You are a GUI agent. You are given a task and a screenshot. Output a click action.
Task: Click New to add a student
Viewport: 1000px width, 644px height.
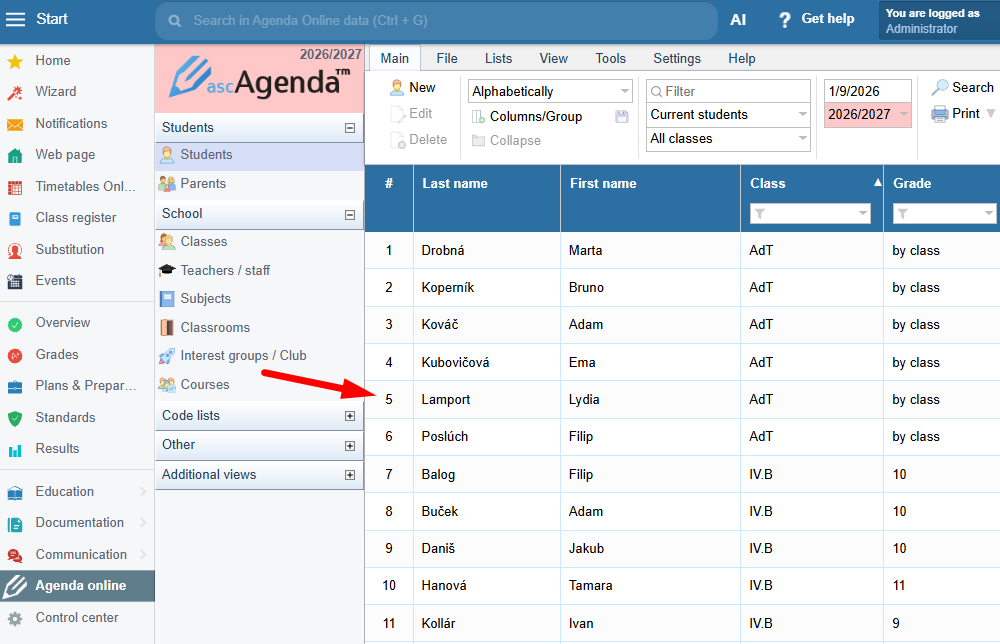pyautogui.click(x=413, y=88)
